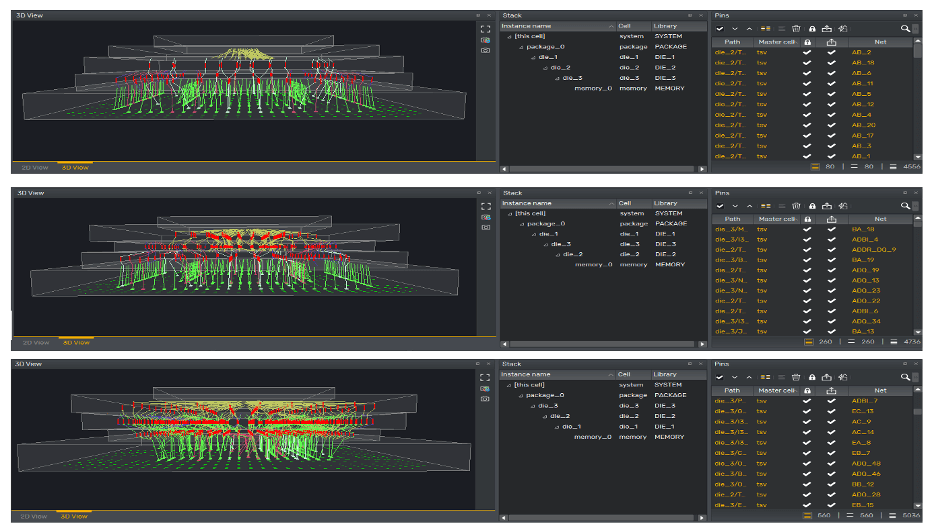Select the 3D View tab in bottom panel

pyautogui.click(x=75, y=516)
